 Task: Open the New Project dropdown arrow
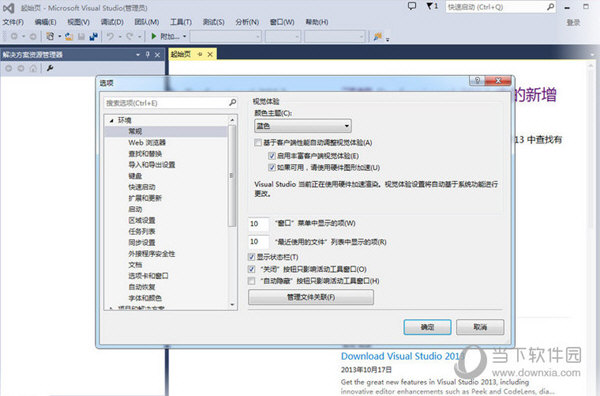pos(60,36)
